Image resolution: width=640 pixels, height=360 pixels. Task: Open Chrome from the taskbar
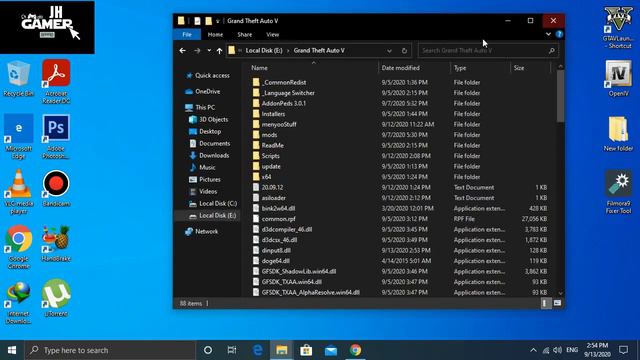pos(356,350)
